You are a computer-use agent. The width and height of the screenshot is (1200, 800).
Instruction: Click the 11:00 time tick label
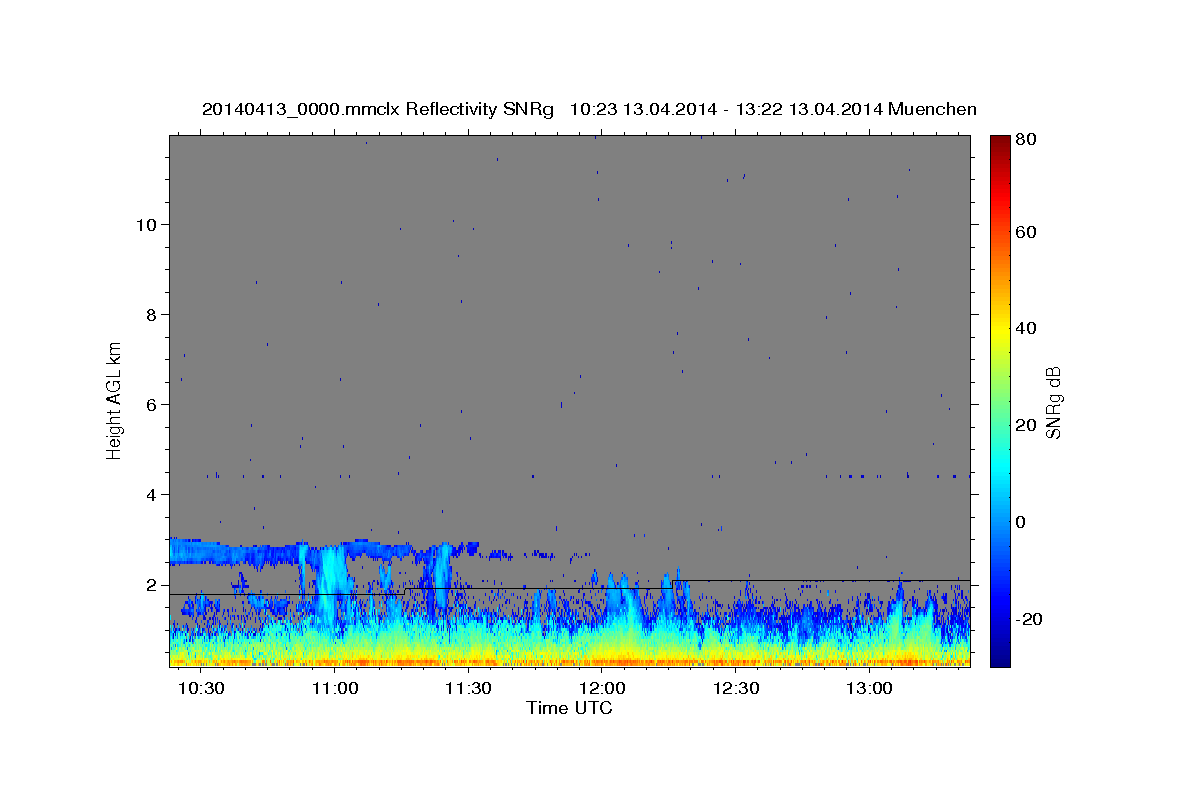pyautogui.click(x=335, y=689)
